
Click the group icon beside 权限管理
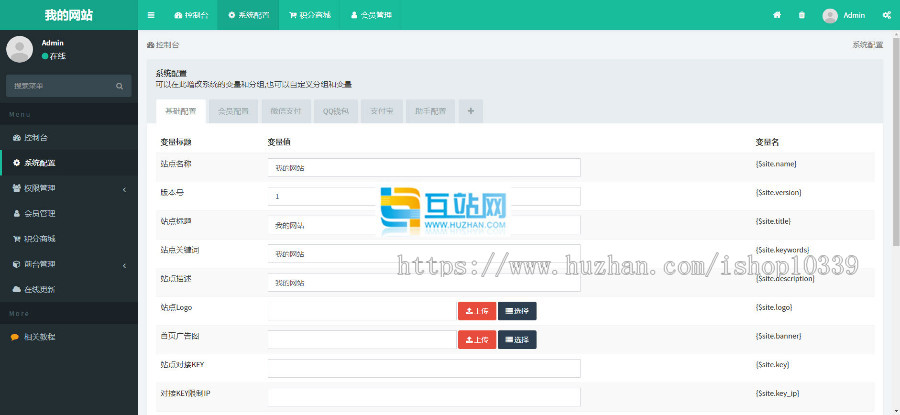click(17, 188)
